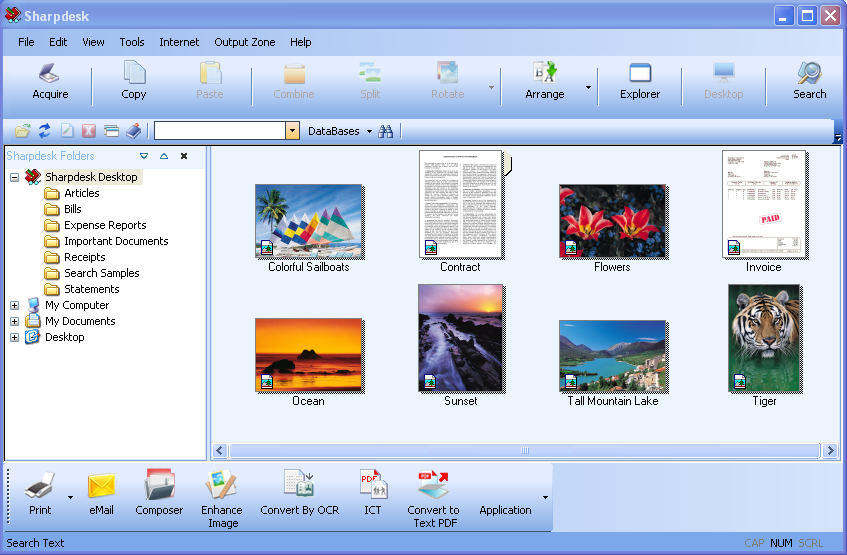The height and width of the screenshot is (555, 847).
Task: Open the Arrange dropdown arrow
Action: coord(588,87)
